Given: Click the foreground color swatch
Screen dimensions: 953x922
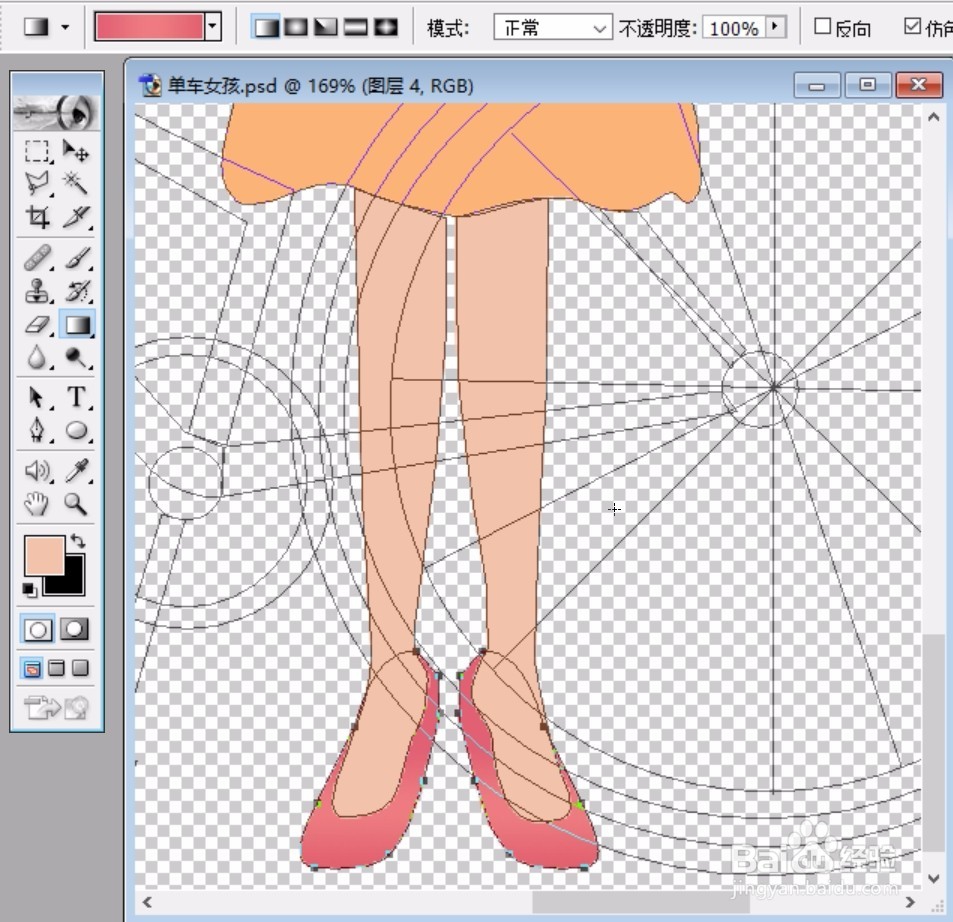Looking at the screenshot, I should [44, 556].
